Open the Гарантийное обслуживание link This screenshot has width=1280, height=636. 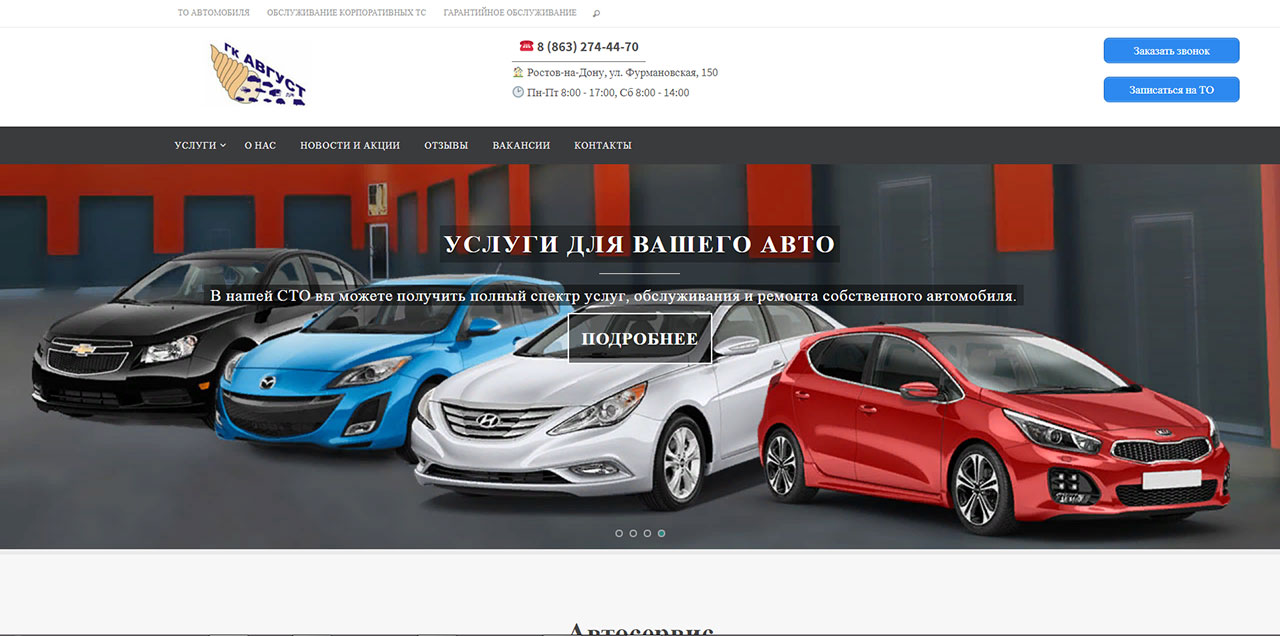510,13
